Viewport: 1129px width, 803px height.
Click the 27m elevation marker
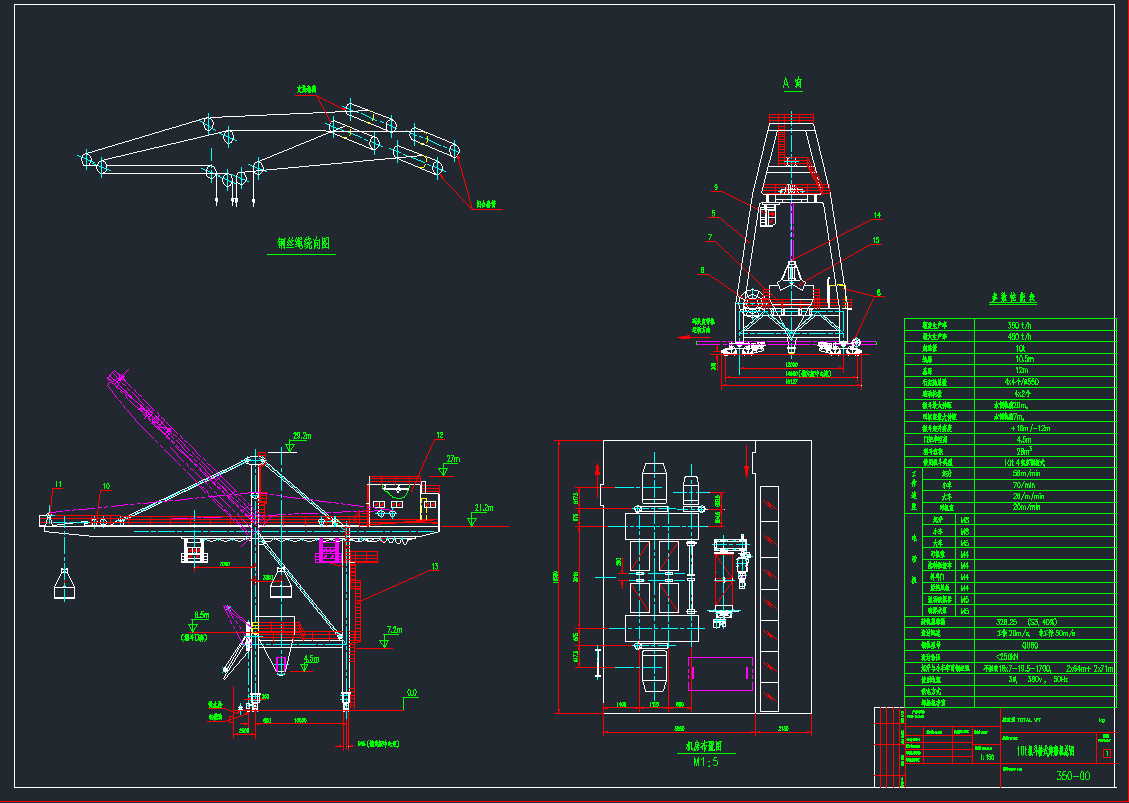452,459
